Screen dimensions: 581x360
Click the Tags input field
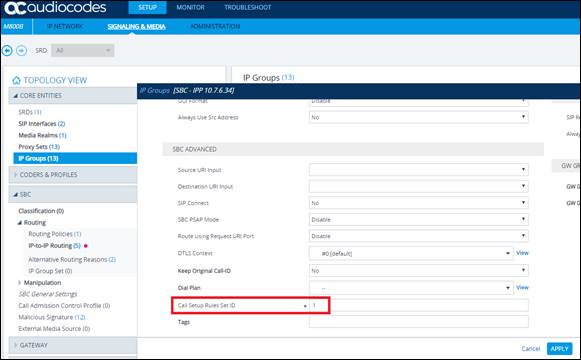coord(419,322)
